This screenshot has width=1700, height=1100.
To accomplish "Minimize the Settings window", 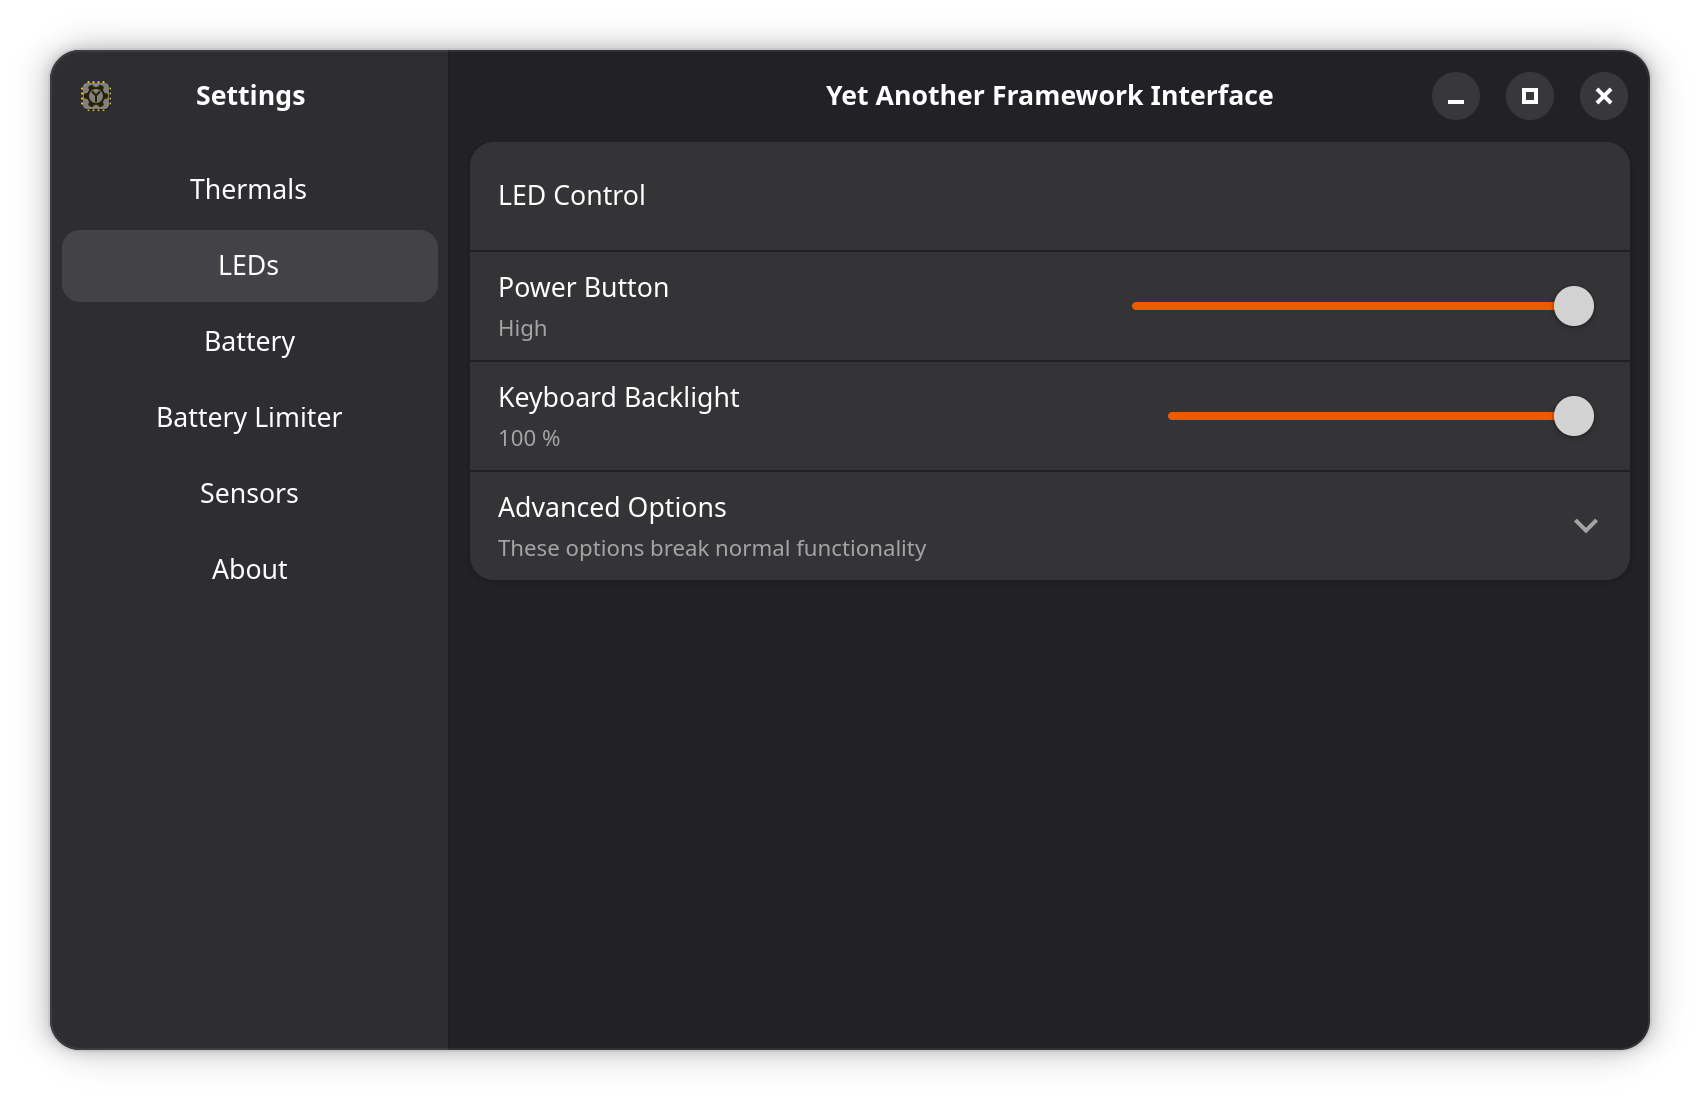I will pyautogui.click(x=1456, y=96).
